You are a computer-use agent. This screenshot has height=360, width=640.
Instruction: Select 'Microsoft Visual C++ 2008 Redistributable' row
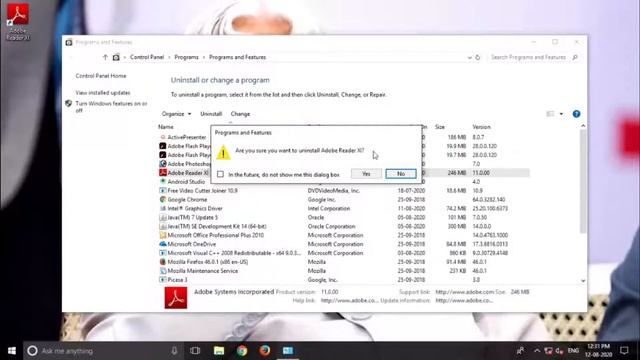tap(344, 253)
